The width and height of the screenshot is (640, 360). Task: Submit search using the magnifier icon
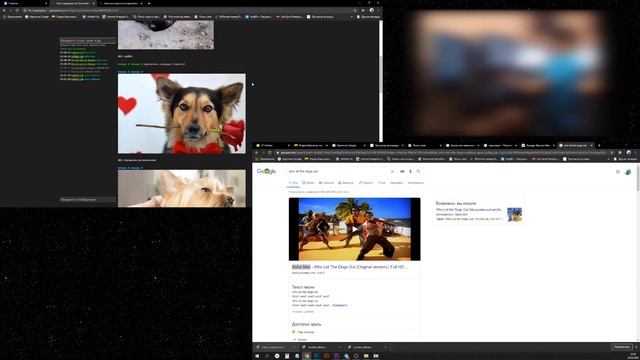pos(418,171)
